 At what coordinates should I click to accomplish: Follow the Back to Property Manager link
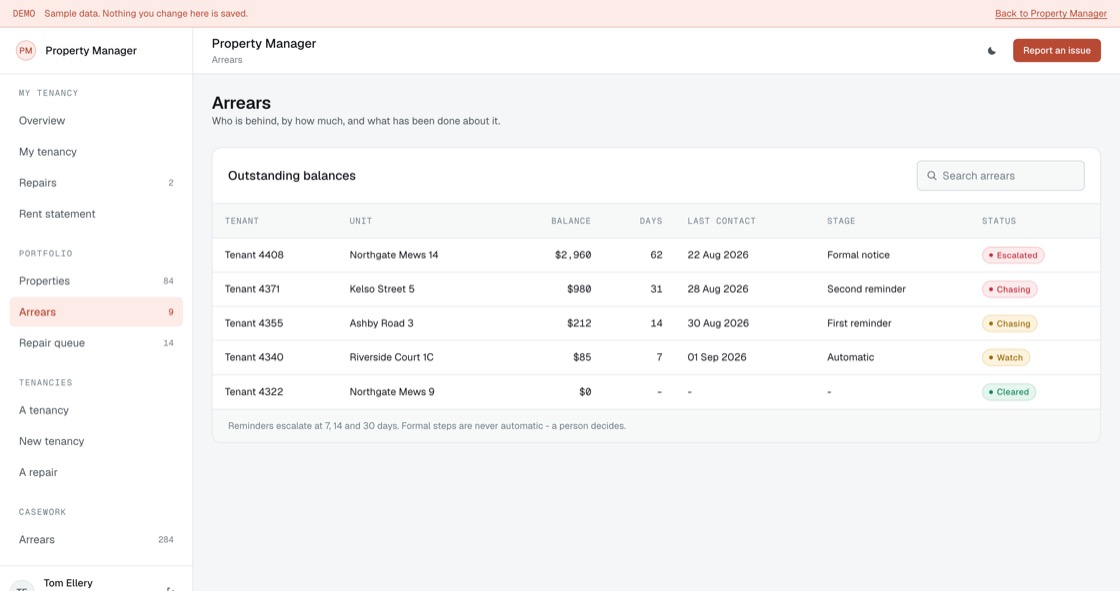tap(1051, 14)
